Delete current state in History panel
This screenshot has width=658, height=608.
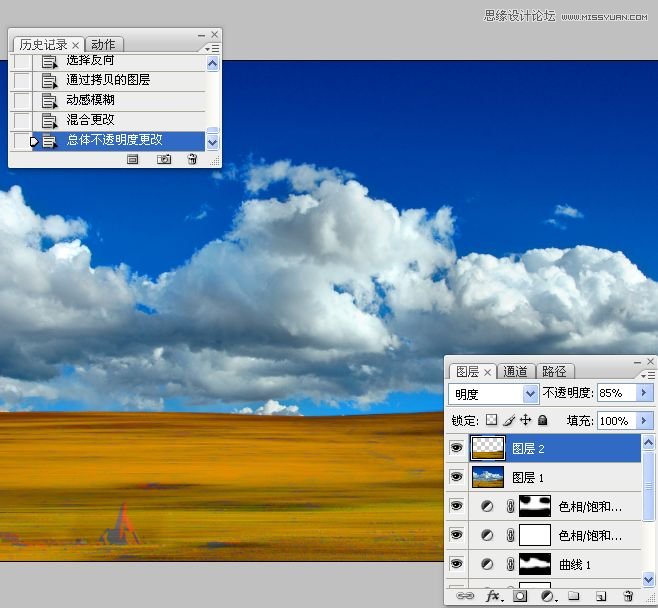point(192,159)
